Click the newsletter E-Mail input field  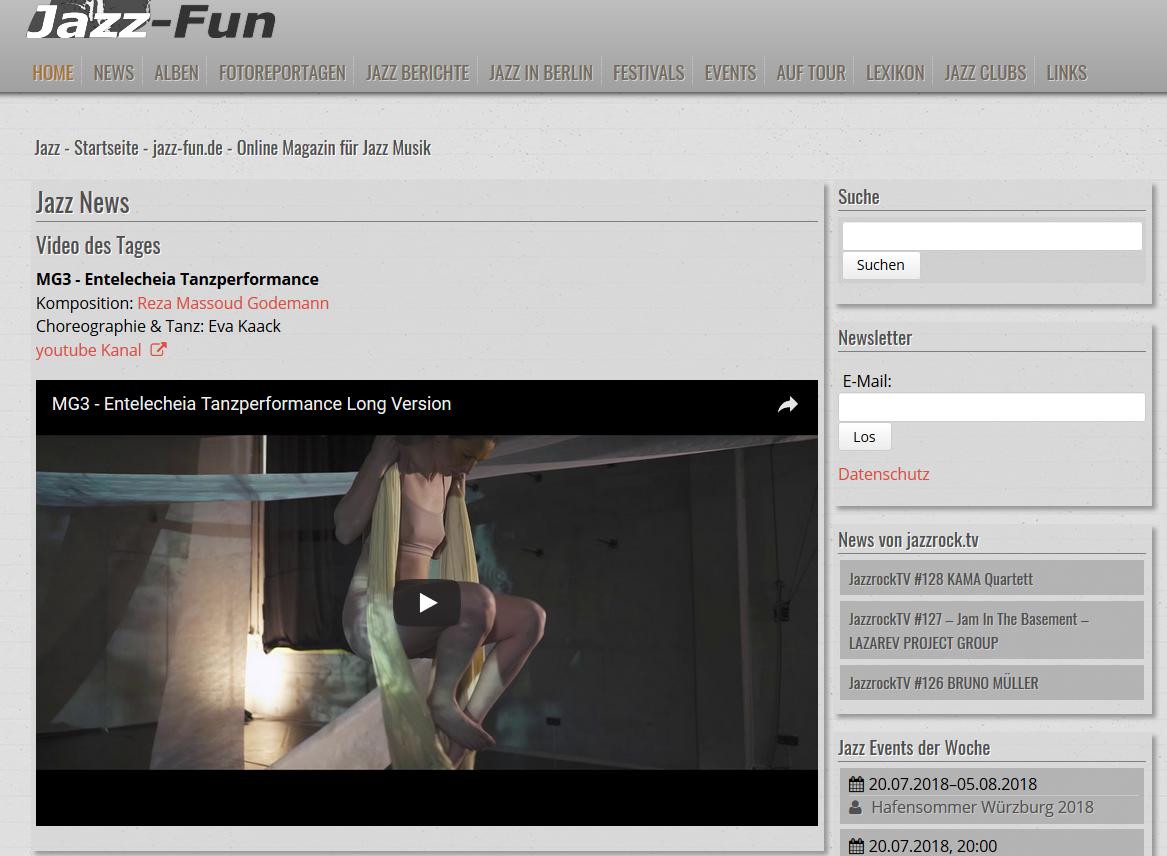coord(992,407)
